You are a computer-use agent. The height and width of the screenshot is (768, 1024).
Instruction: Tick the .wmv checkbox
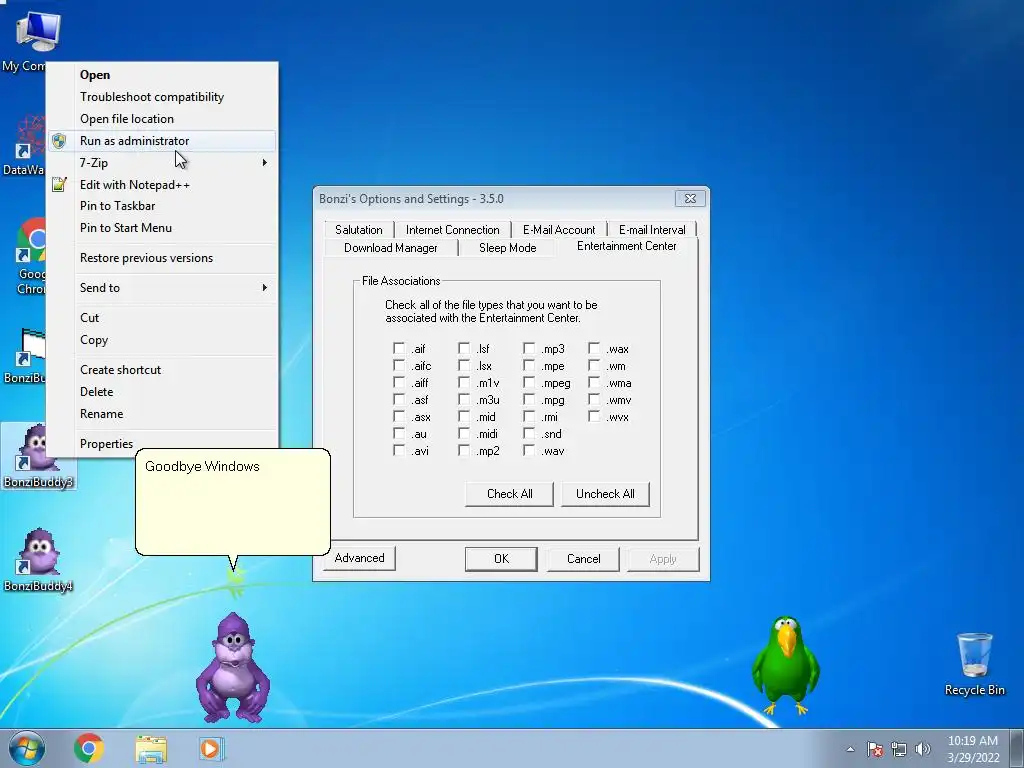(x=594, y=399)
